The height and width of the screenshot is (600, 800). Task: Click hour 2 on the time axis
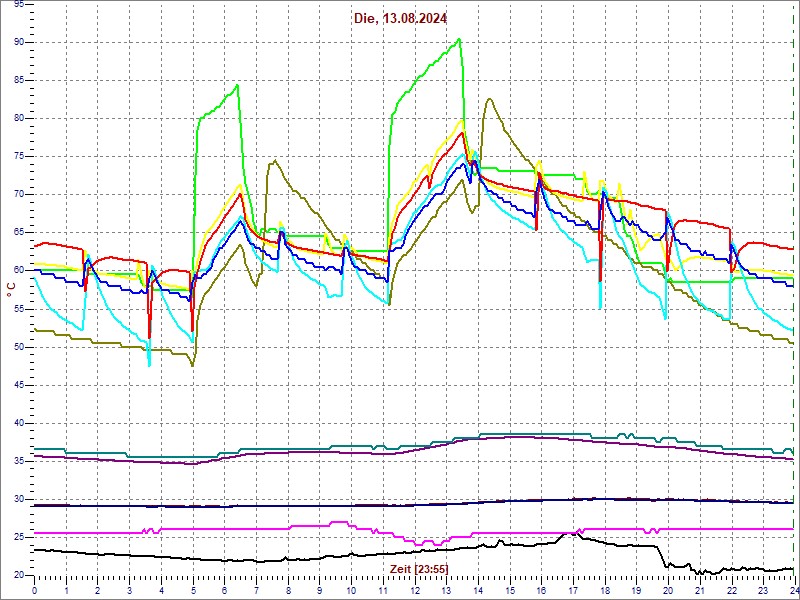pyautogui.click(x=98, y=590)
